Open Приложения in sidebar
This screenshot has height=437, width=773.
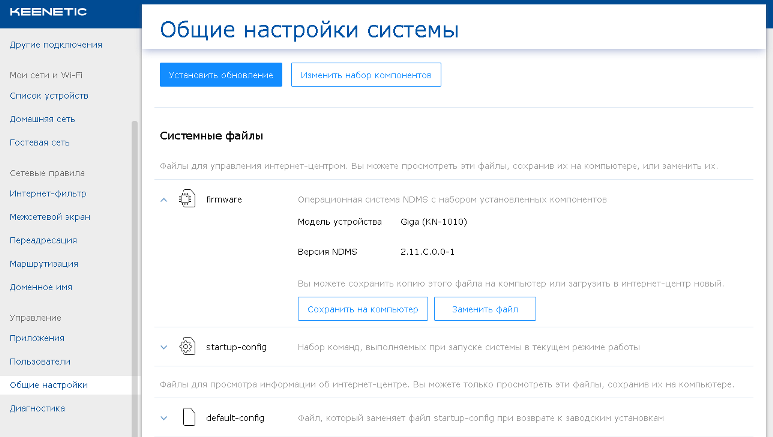37,338
